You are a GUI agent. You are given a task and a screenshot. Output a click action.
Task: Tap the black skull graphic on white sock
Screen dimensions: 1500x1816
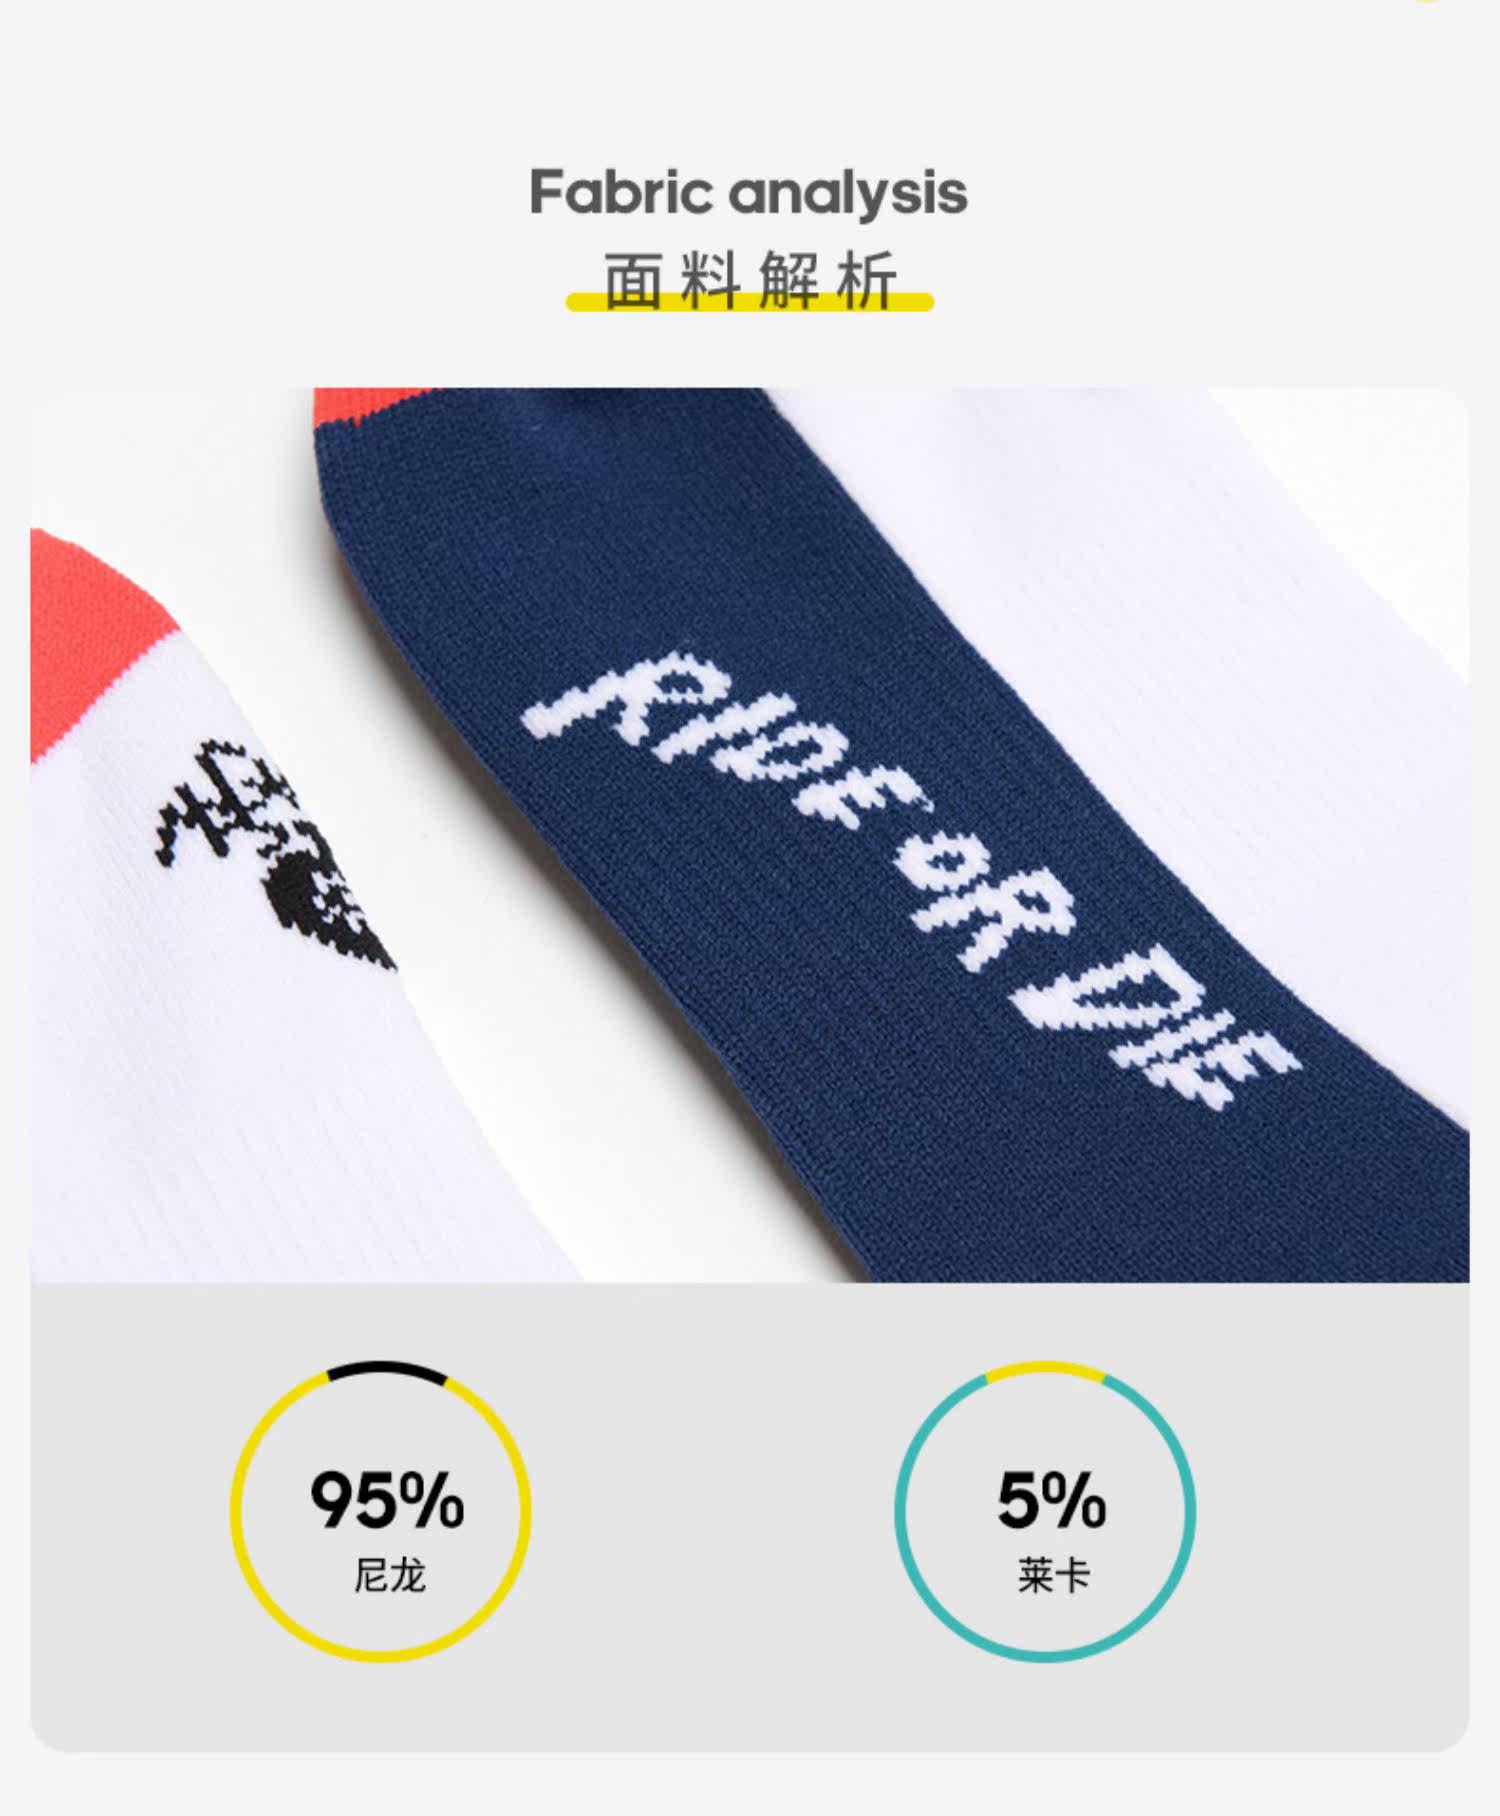[x=273, y=857]
